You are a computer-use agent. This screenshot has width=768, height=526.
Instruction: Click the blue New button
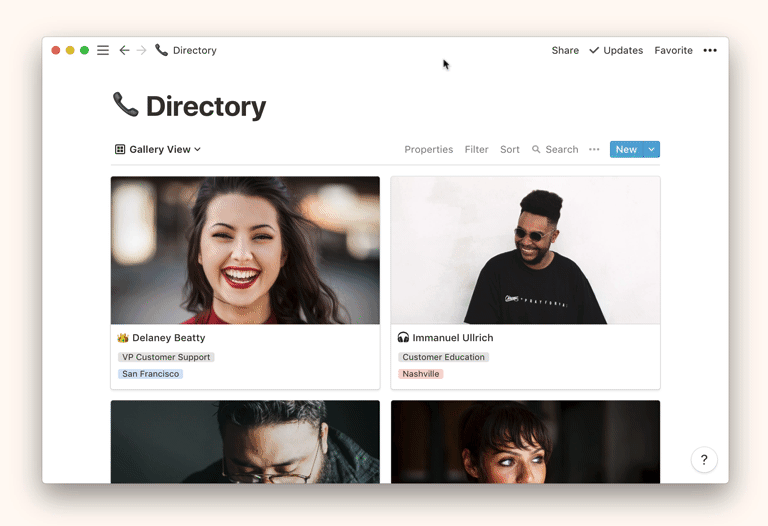pos(626,149)
